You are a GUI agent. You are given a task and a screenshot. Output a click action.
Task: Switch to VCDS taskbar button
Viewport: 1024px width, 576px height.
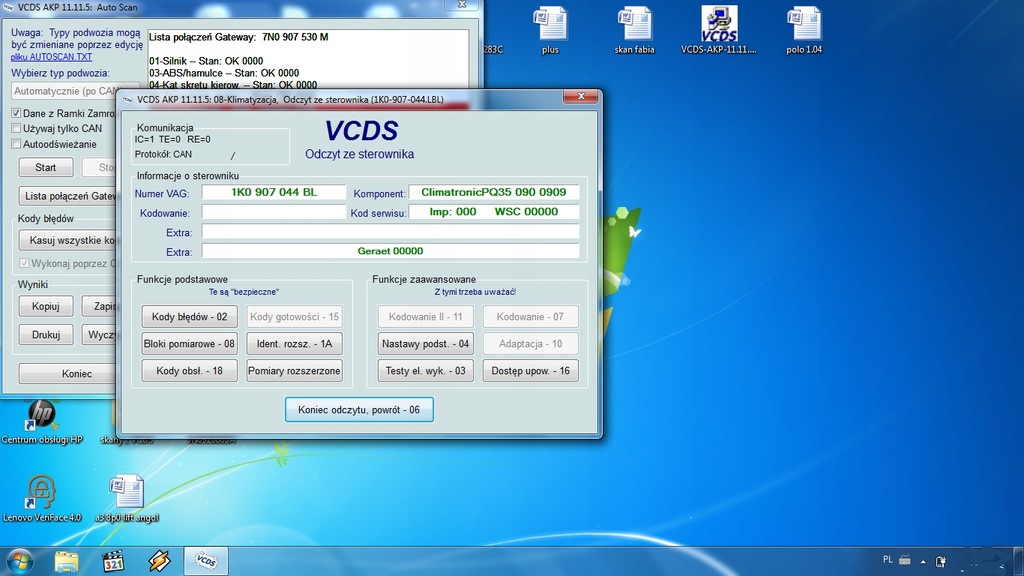coord(206,561)
